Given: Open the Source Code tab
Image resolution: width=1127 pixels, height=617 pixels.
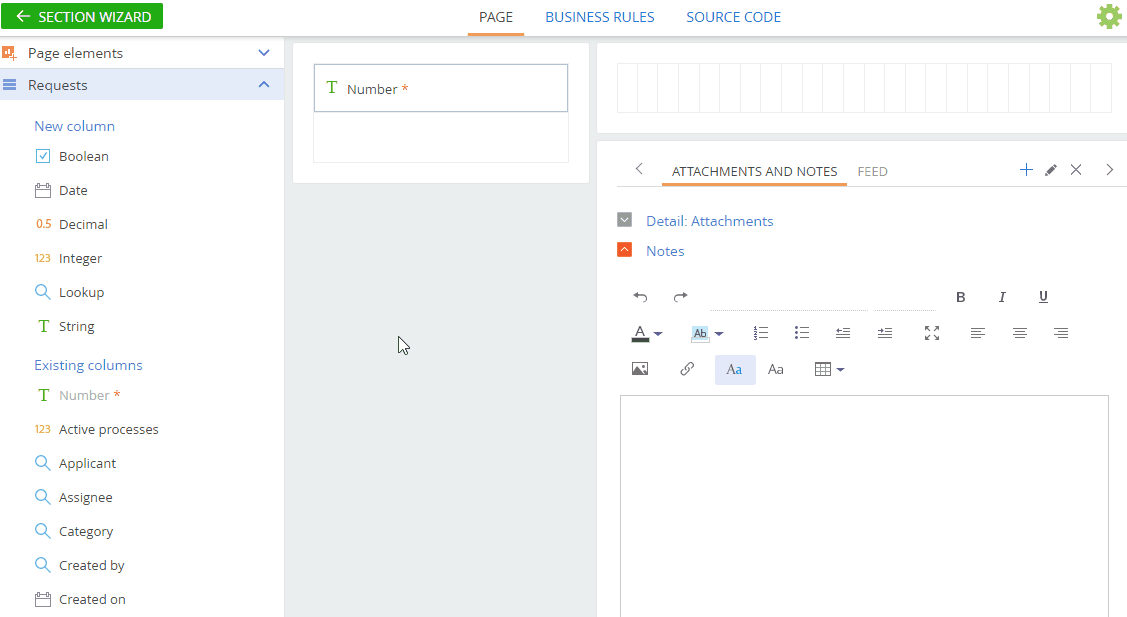Looking at the screenshot, I should coord(733,17).
